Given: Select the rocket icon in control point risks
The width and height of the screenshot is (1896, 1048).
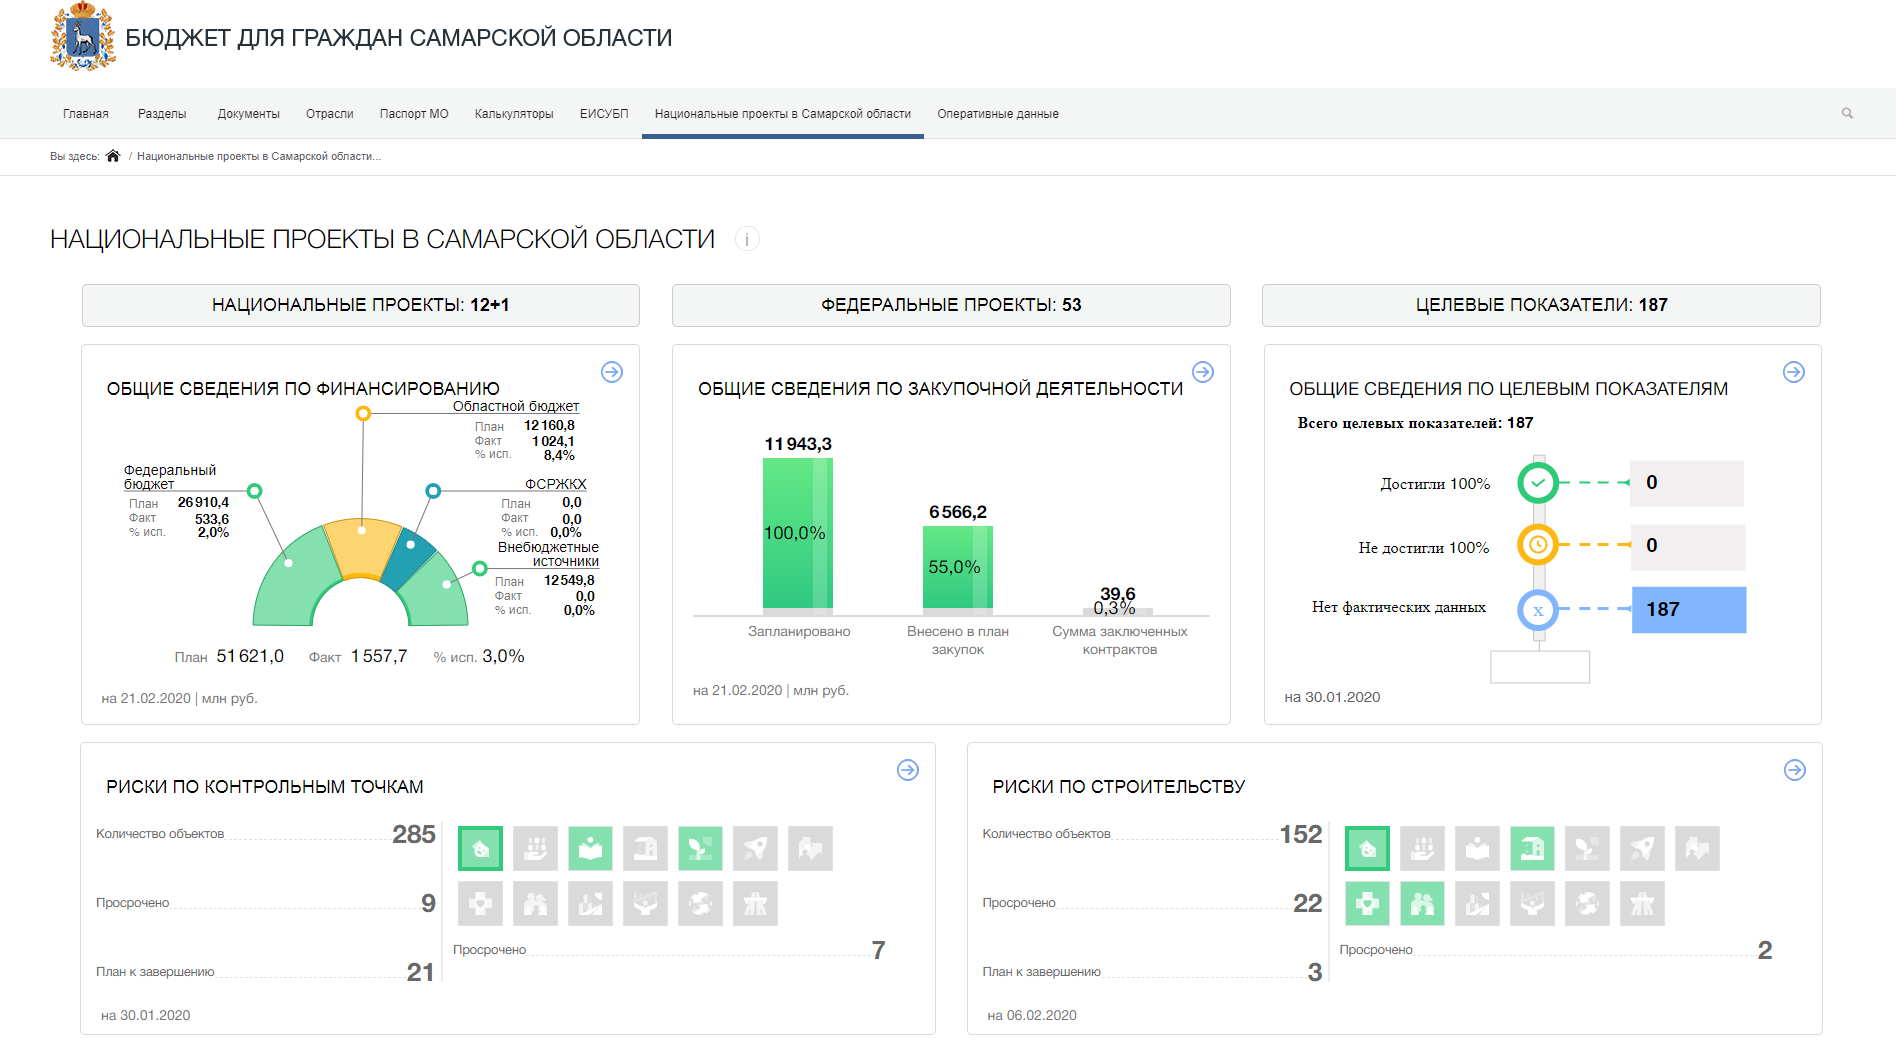Looking at the screenshot, I should 755,849.
